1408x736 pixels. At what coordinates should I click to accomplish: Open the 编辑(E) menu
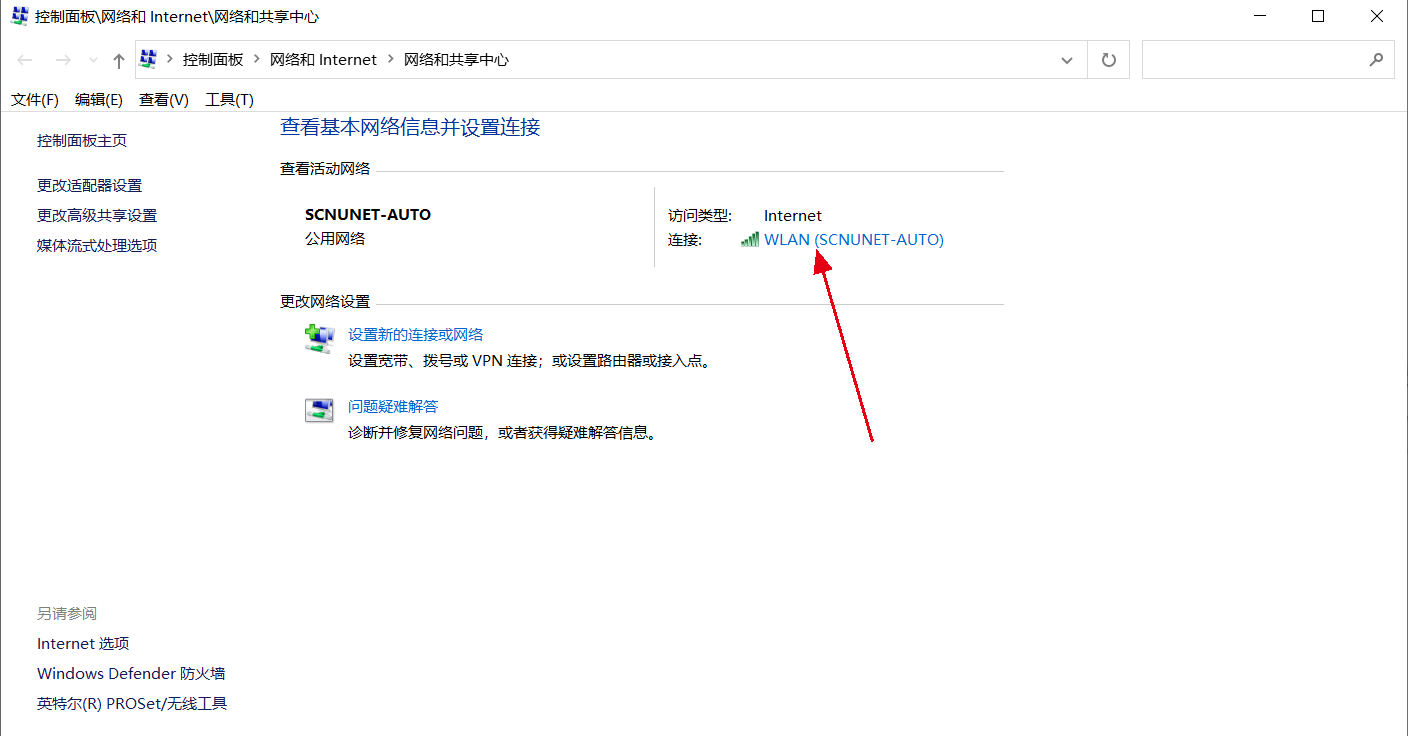[99, 100]
